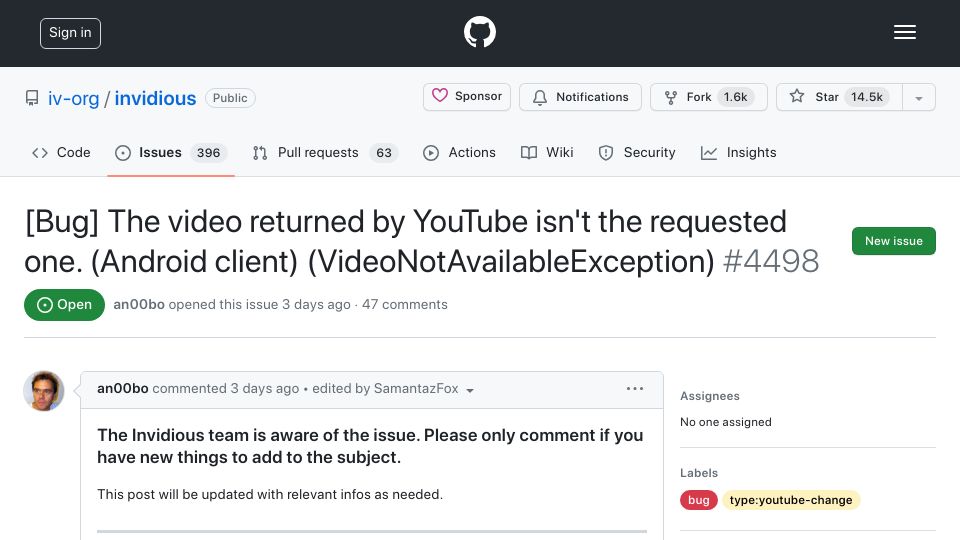
Task: Open the iv-org organization link
Action: [73, 98]
